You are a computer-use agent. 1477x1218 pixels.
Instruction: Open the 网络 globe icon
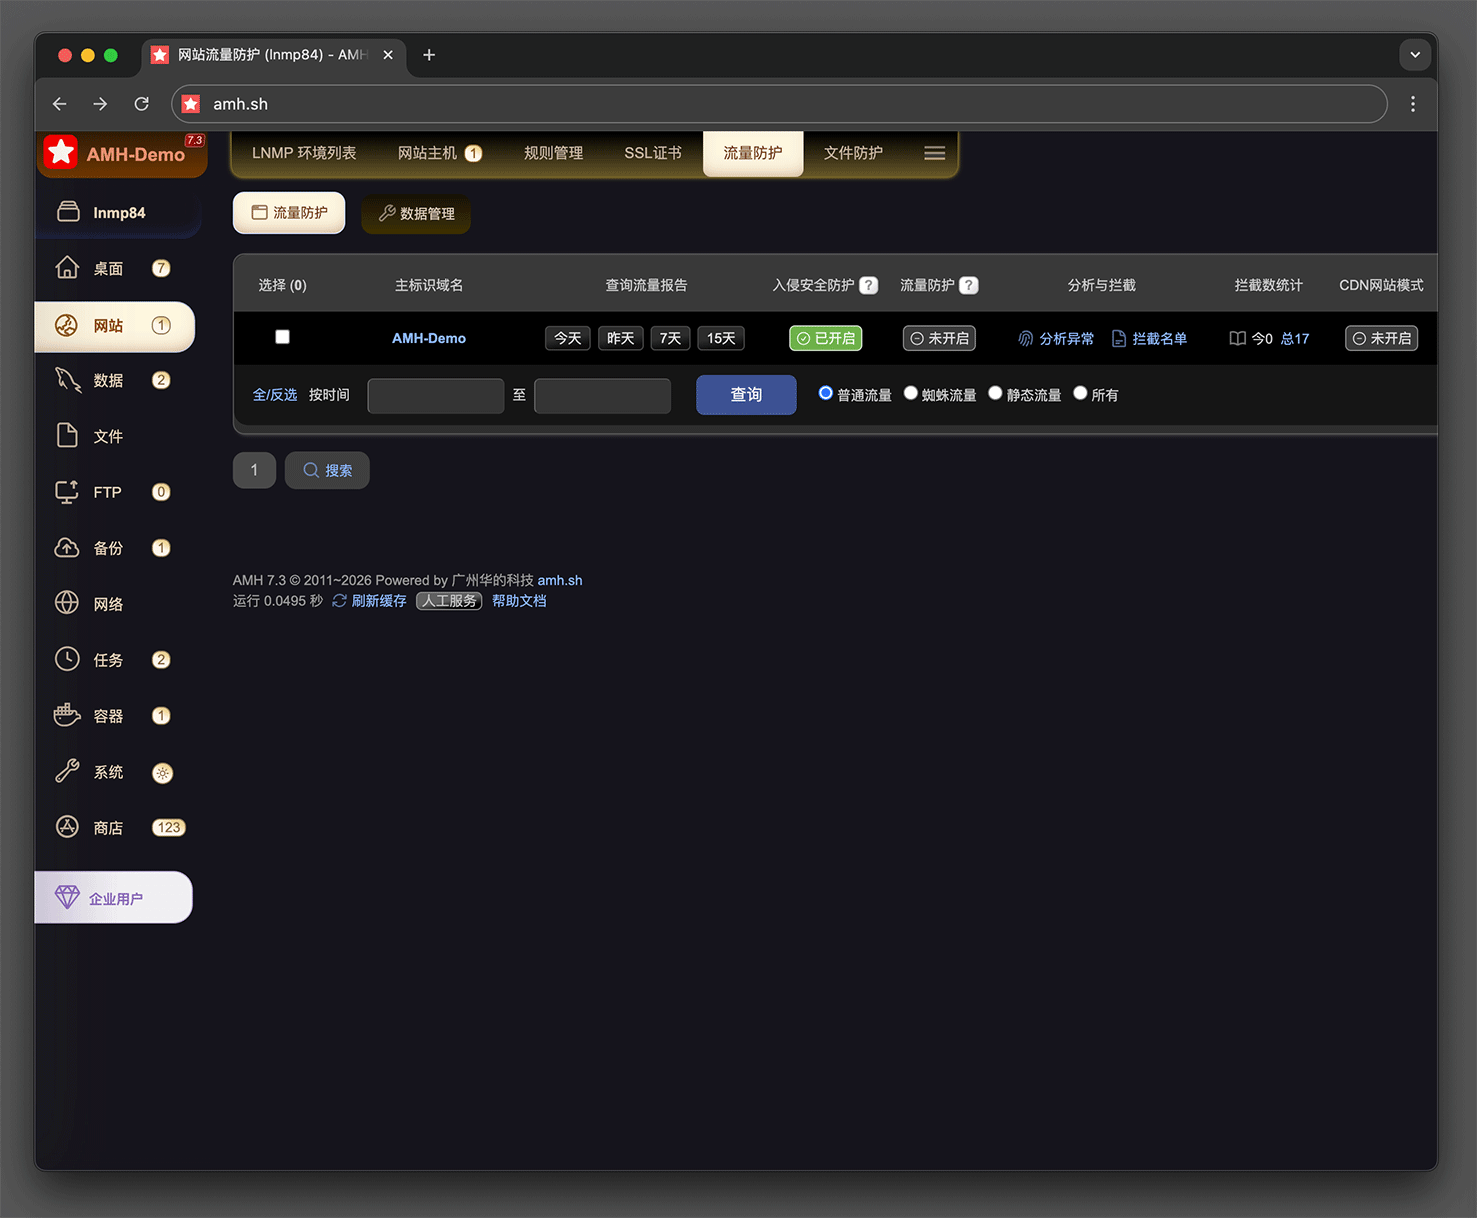(67, 603)
